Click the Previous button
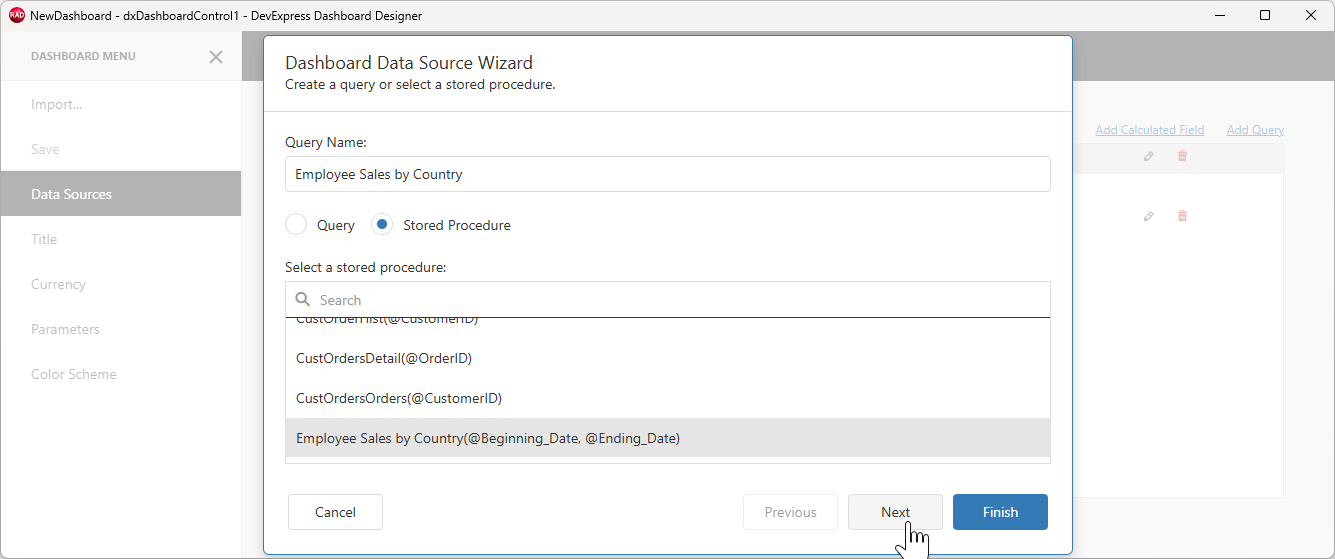Image resolution: width=1335 pixels, height=559 pixels. (790, 512)
